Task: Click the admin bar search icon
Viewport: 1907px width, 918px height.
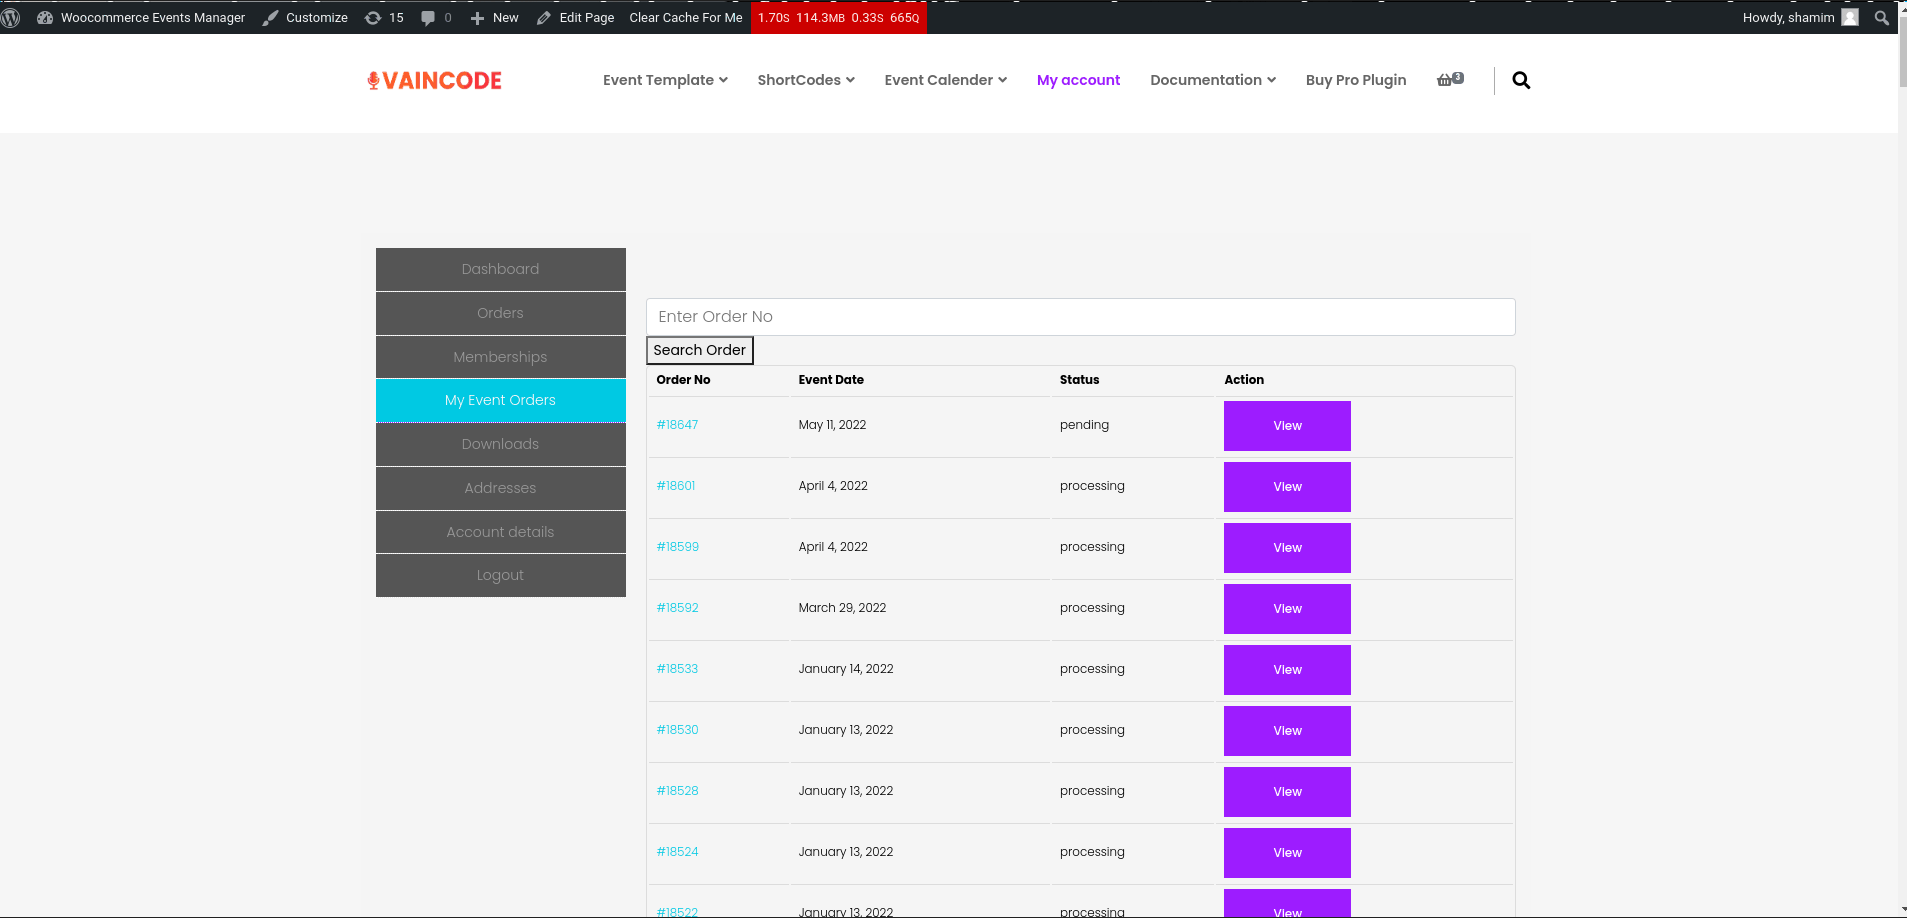Action: [x=1881, y=18]
